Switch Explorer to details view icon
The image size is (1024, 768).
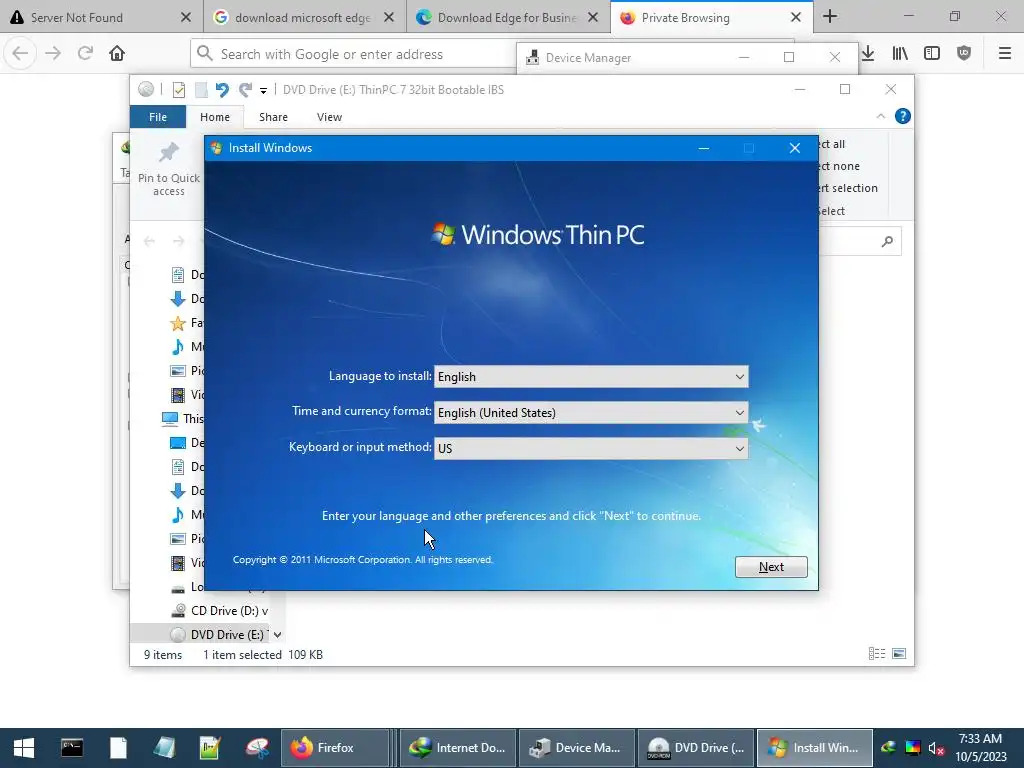(877, 654)
